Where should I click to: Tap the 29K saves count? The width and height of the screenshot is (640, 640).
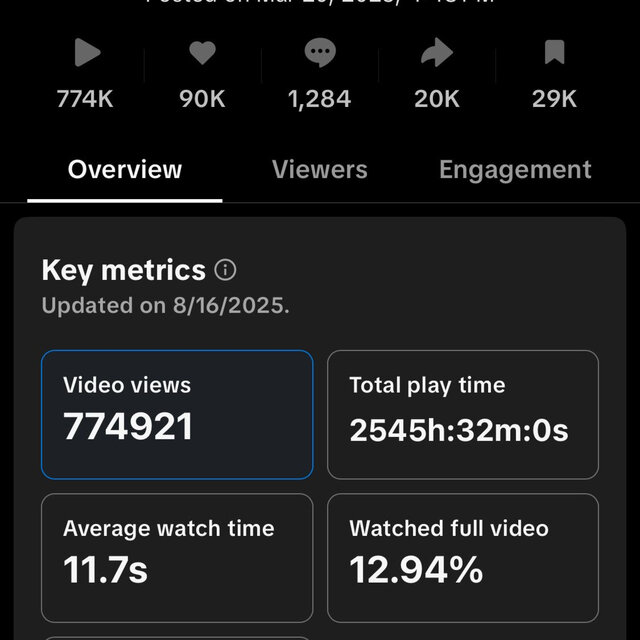tap(554, 99)
